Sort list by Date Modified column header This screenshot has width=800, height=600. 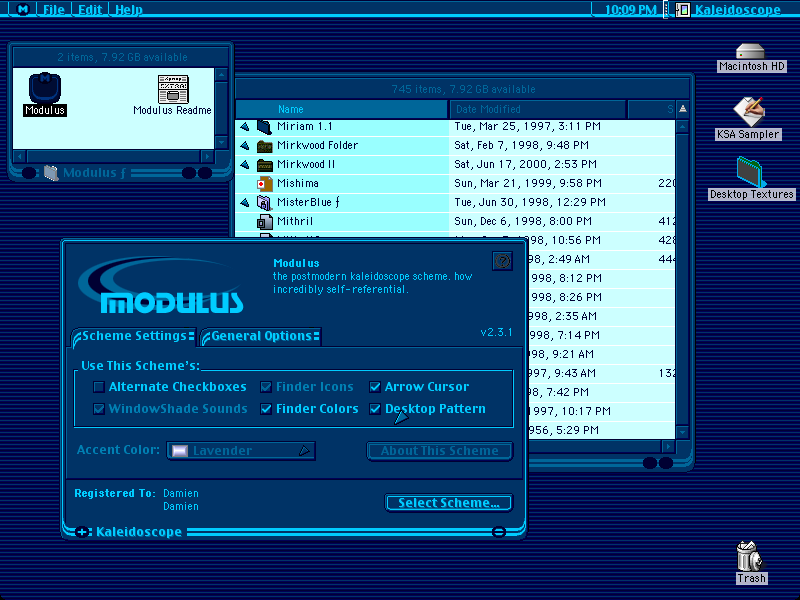coord(538,109)
